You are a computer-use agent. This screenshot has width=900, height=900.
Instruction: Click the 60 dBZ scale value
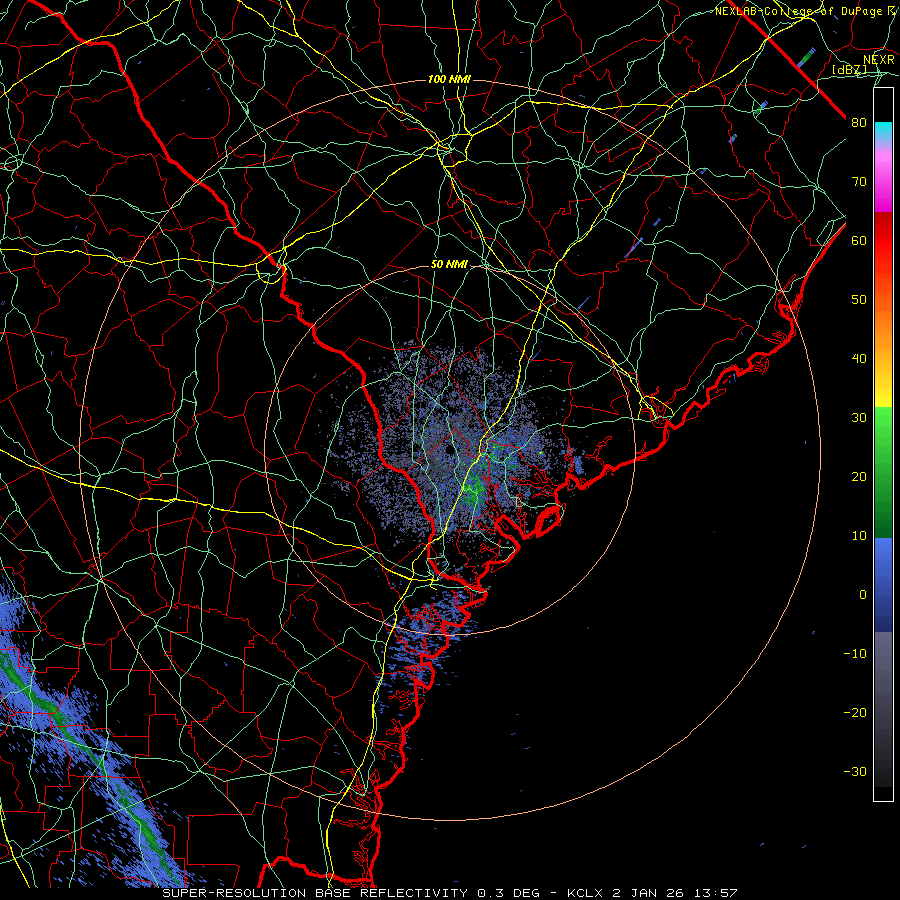coord(859,240)
